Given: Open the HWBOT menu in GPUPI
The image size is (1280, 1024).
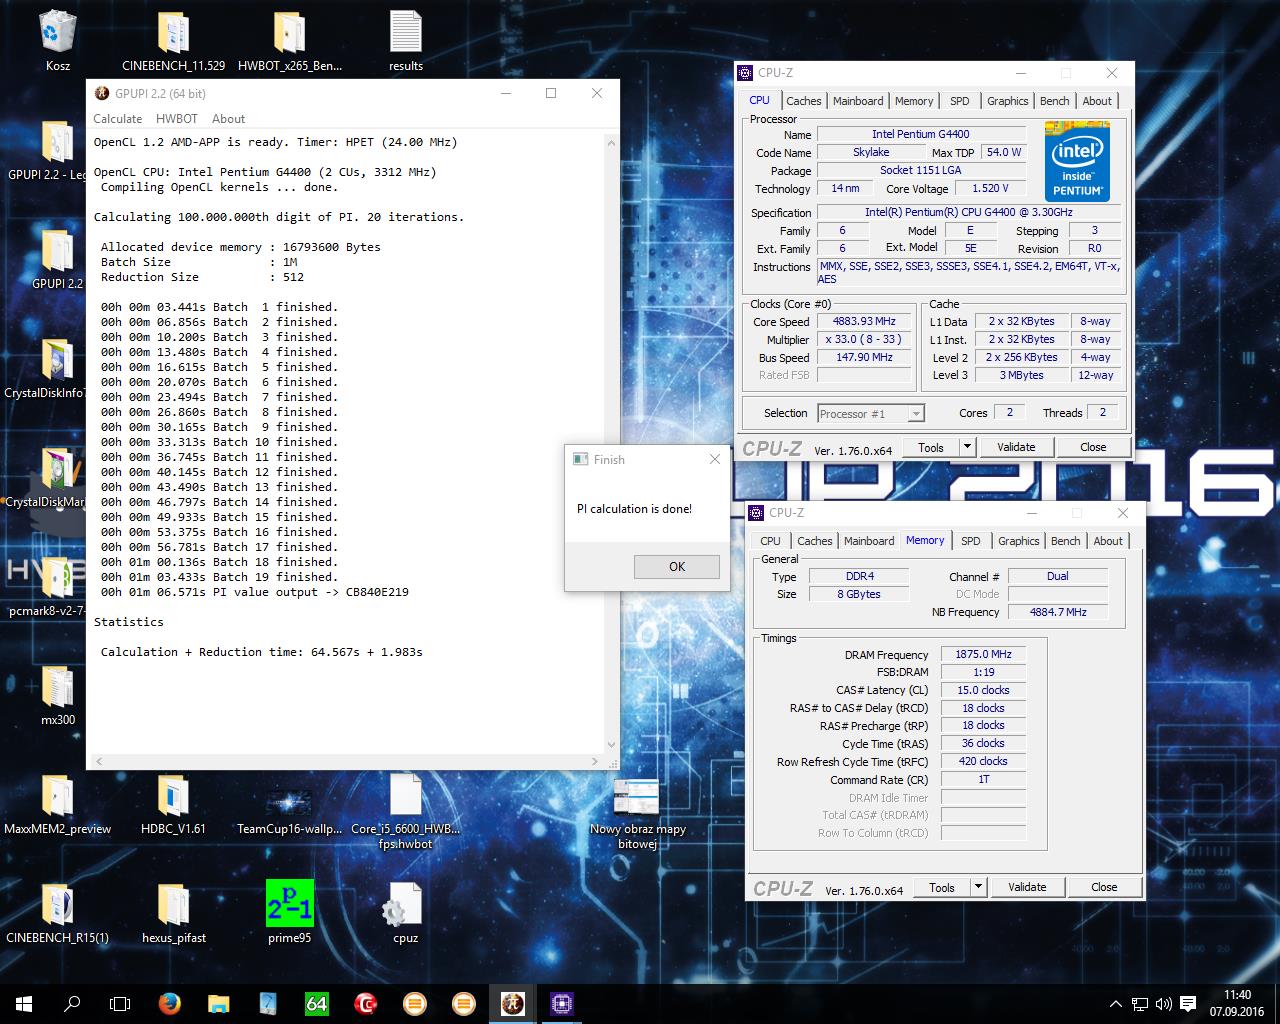Looking at the screenshot, I should [176, 118].
